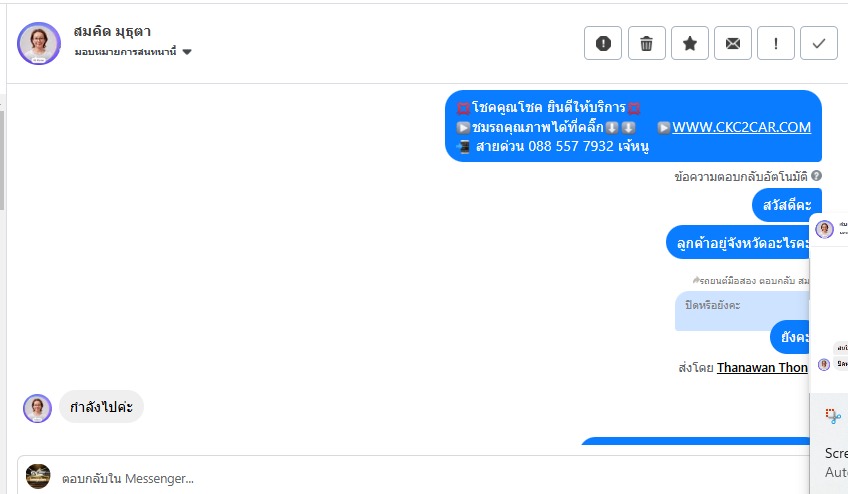Expand the assign conversation dropdown arrow
848x494 pixels.
coord(187,52)
